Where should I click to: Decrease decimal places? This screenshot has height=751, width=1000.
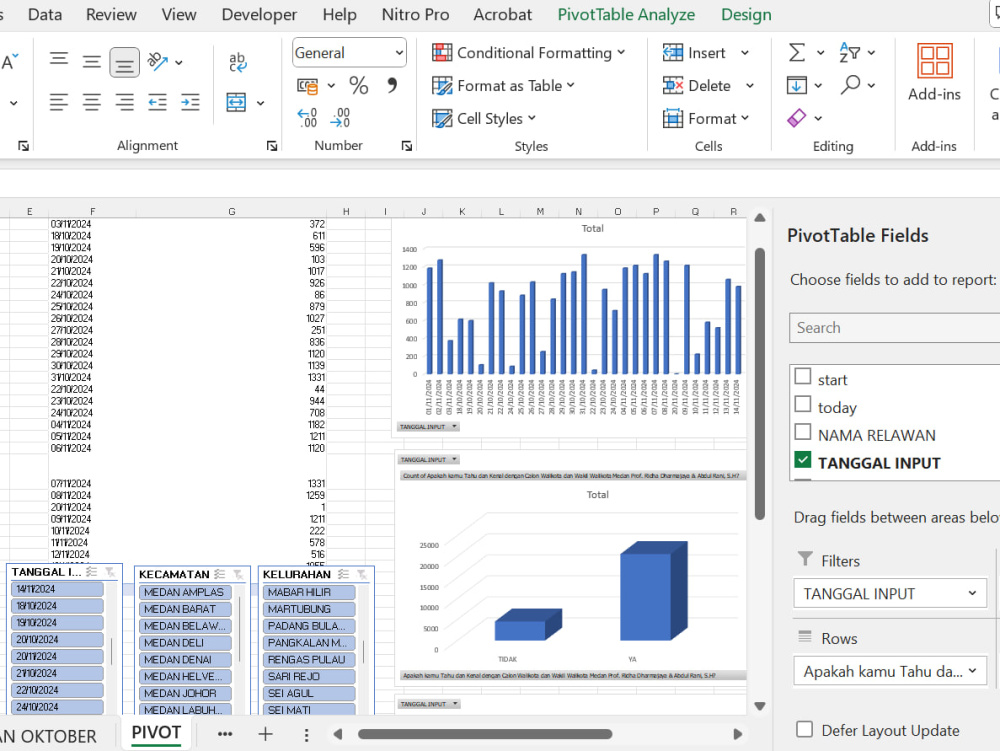(x=341, y=117)
